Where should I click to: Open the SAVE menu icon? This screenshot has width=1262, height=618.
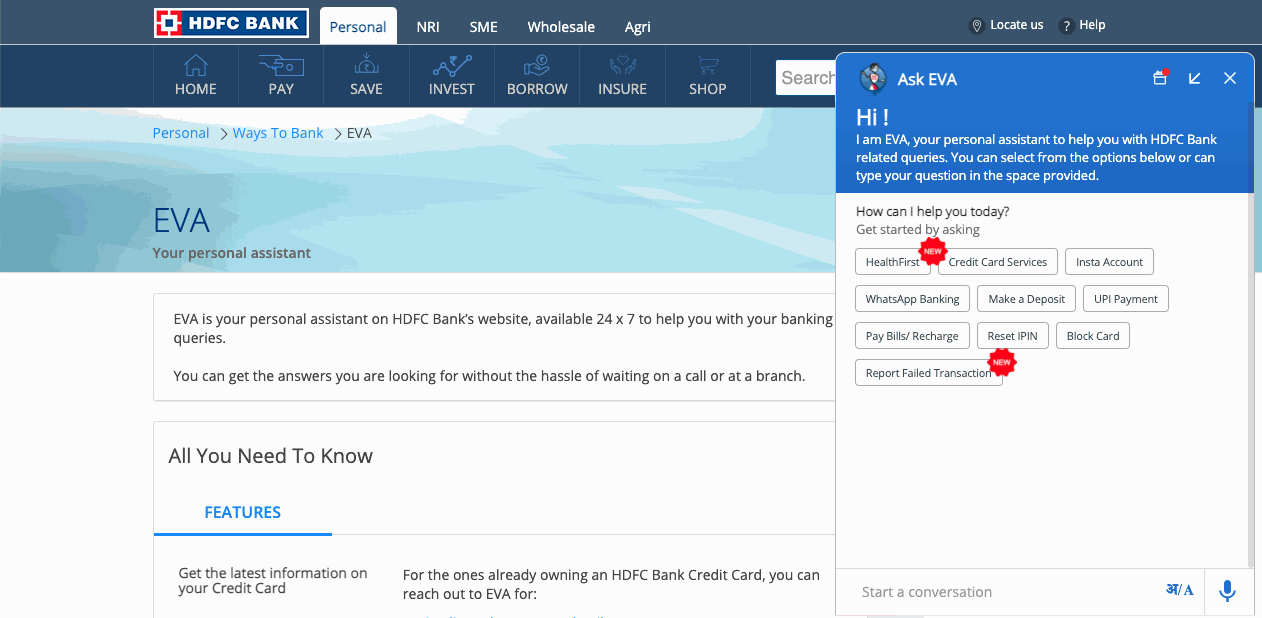[x=366, y=67]
